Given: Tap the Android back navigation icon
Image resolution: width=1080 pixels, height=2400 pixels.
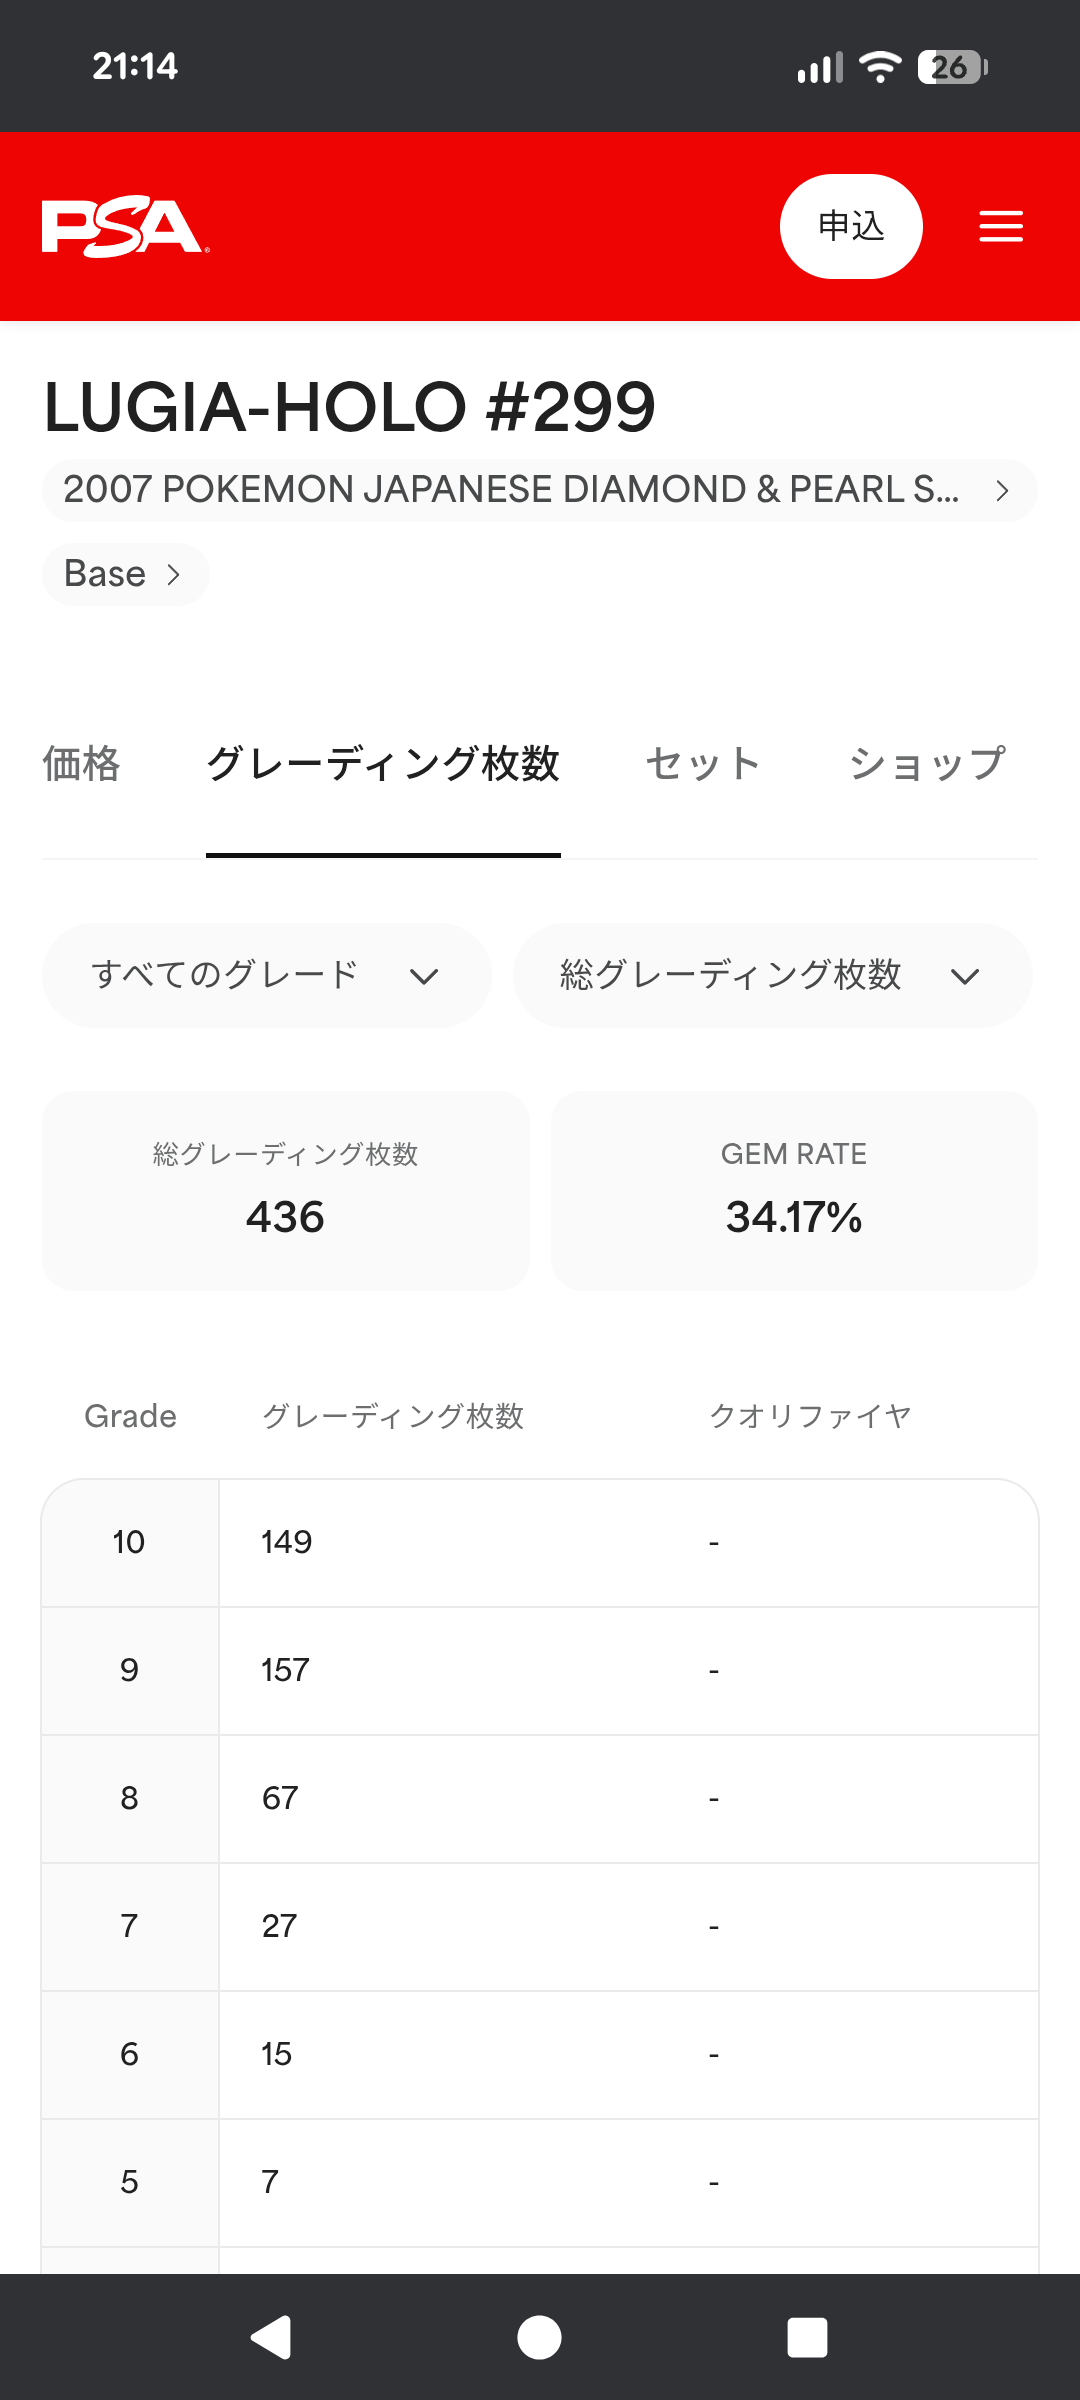Looking at the screenshot, I should point(271,2337).
